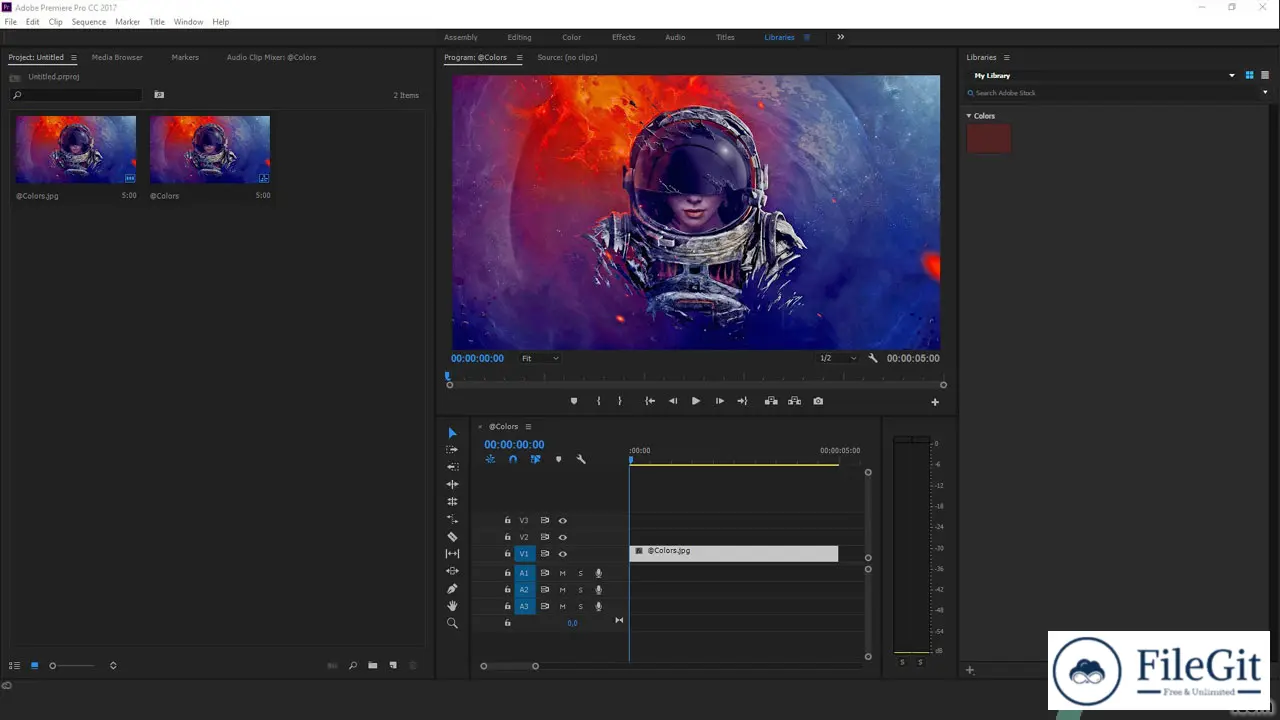This screenshot has height=720, width=1280.
Task: Select the Zoom magnifier tool
Action: 452,623
